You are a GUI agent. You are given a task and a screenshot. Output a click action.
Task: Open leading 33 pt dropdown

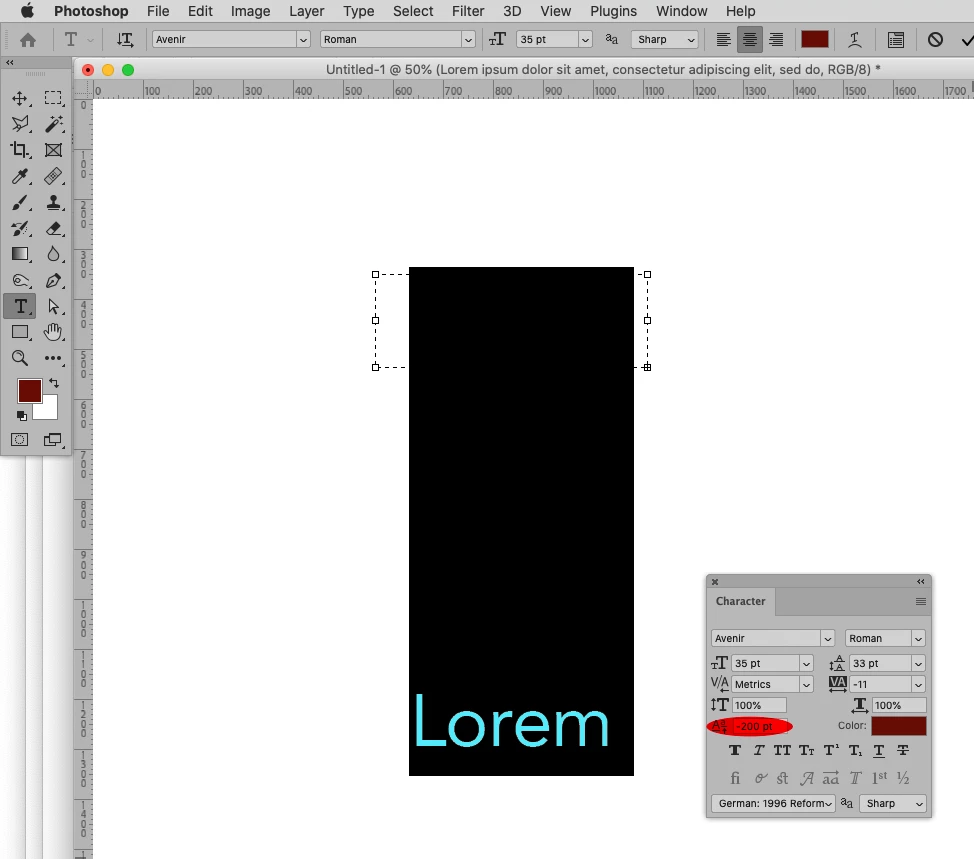click(x=918, y=663)
